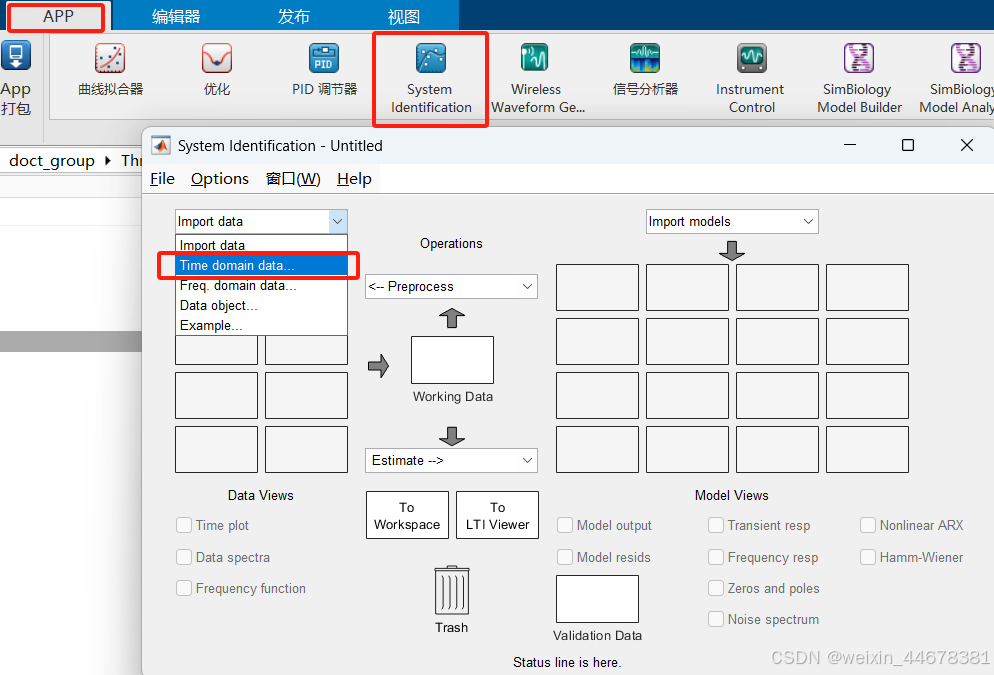
Task: Open the 窗口(W) menu
Action: [x=293, y=179]
